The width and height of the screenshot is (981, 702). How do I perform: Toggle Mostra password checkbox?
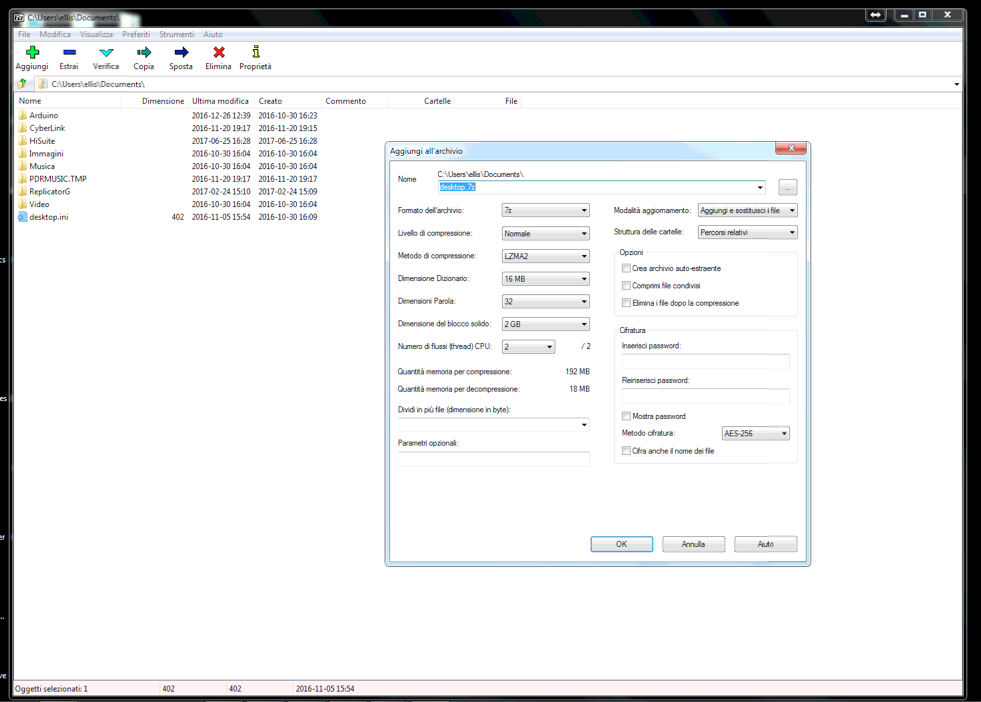click(x=626, y=416)
